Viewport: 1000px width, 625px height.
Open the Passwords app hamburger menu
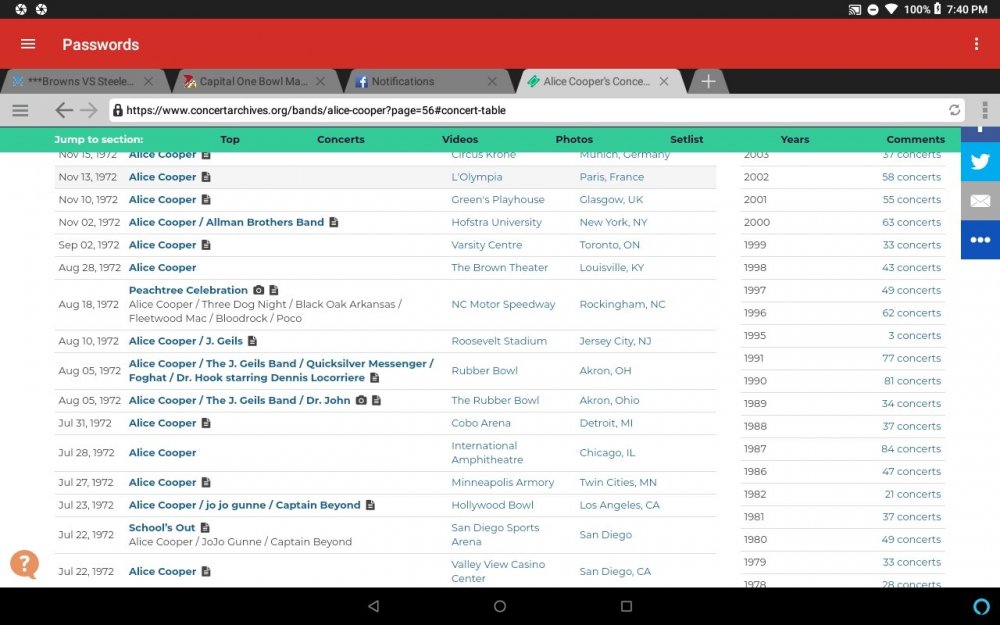(28, 44)
